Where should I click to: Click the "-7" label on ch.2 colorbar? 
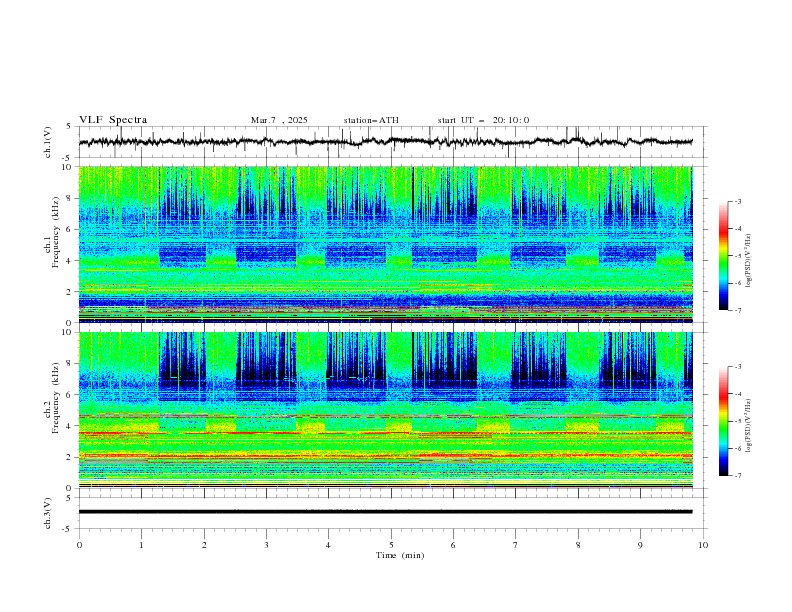(737, 476)
